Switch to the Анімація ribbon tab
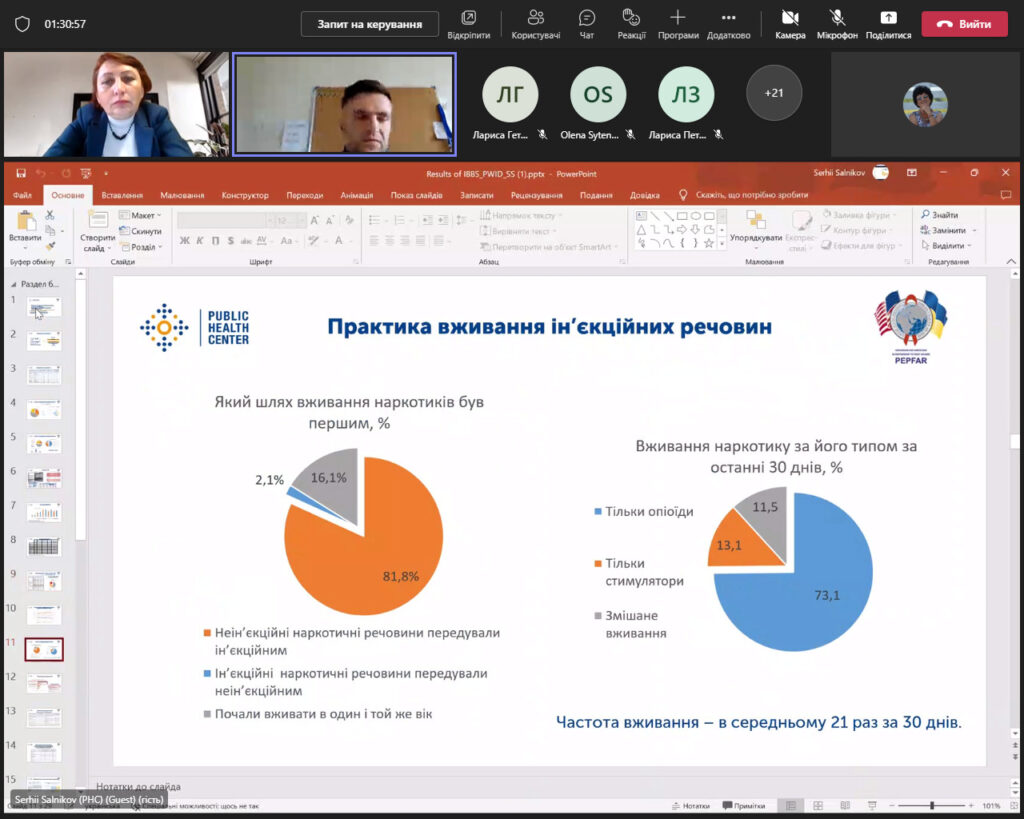 (356, 195)
